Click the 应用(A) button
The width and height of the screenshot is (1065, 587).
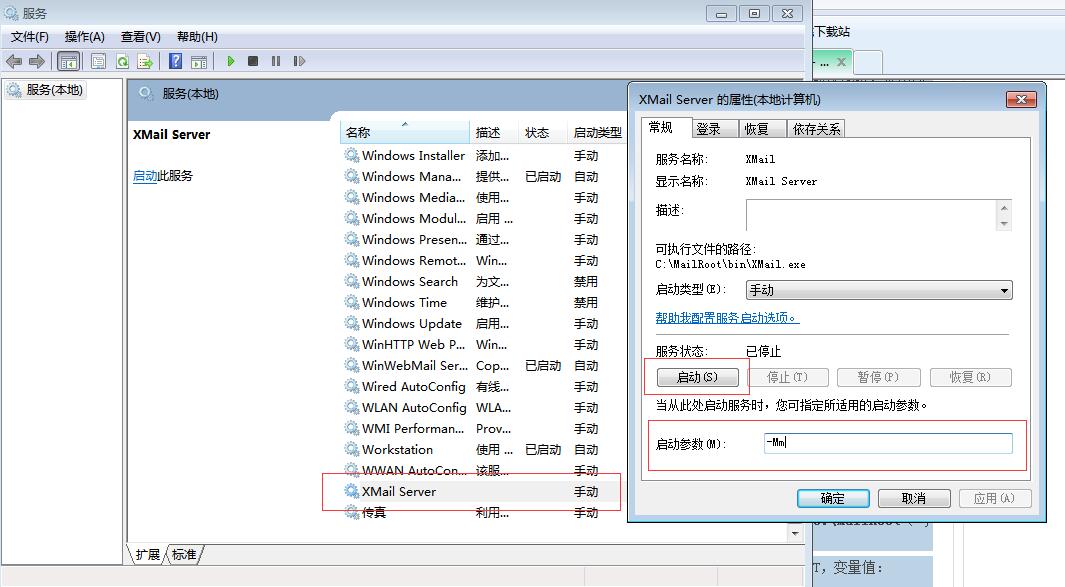click(995, 498)
